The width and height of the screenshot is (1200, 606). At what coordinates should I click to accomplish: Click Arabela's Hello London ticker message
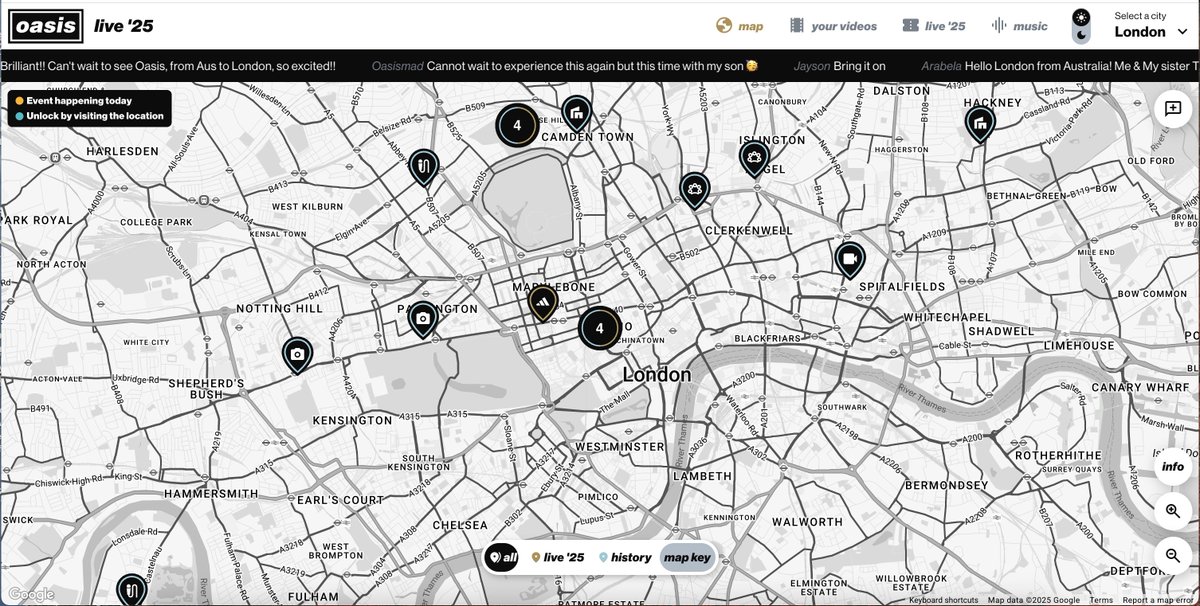[1058, 65]
